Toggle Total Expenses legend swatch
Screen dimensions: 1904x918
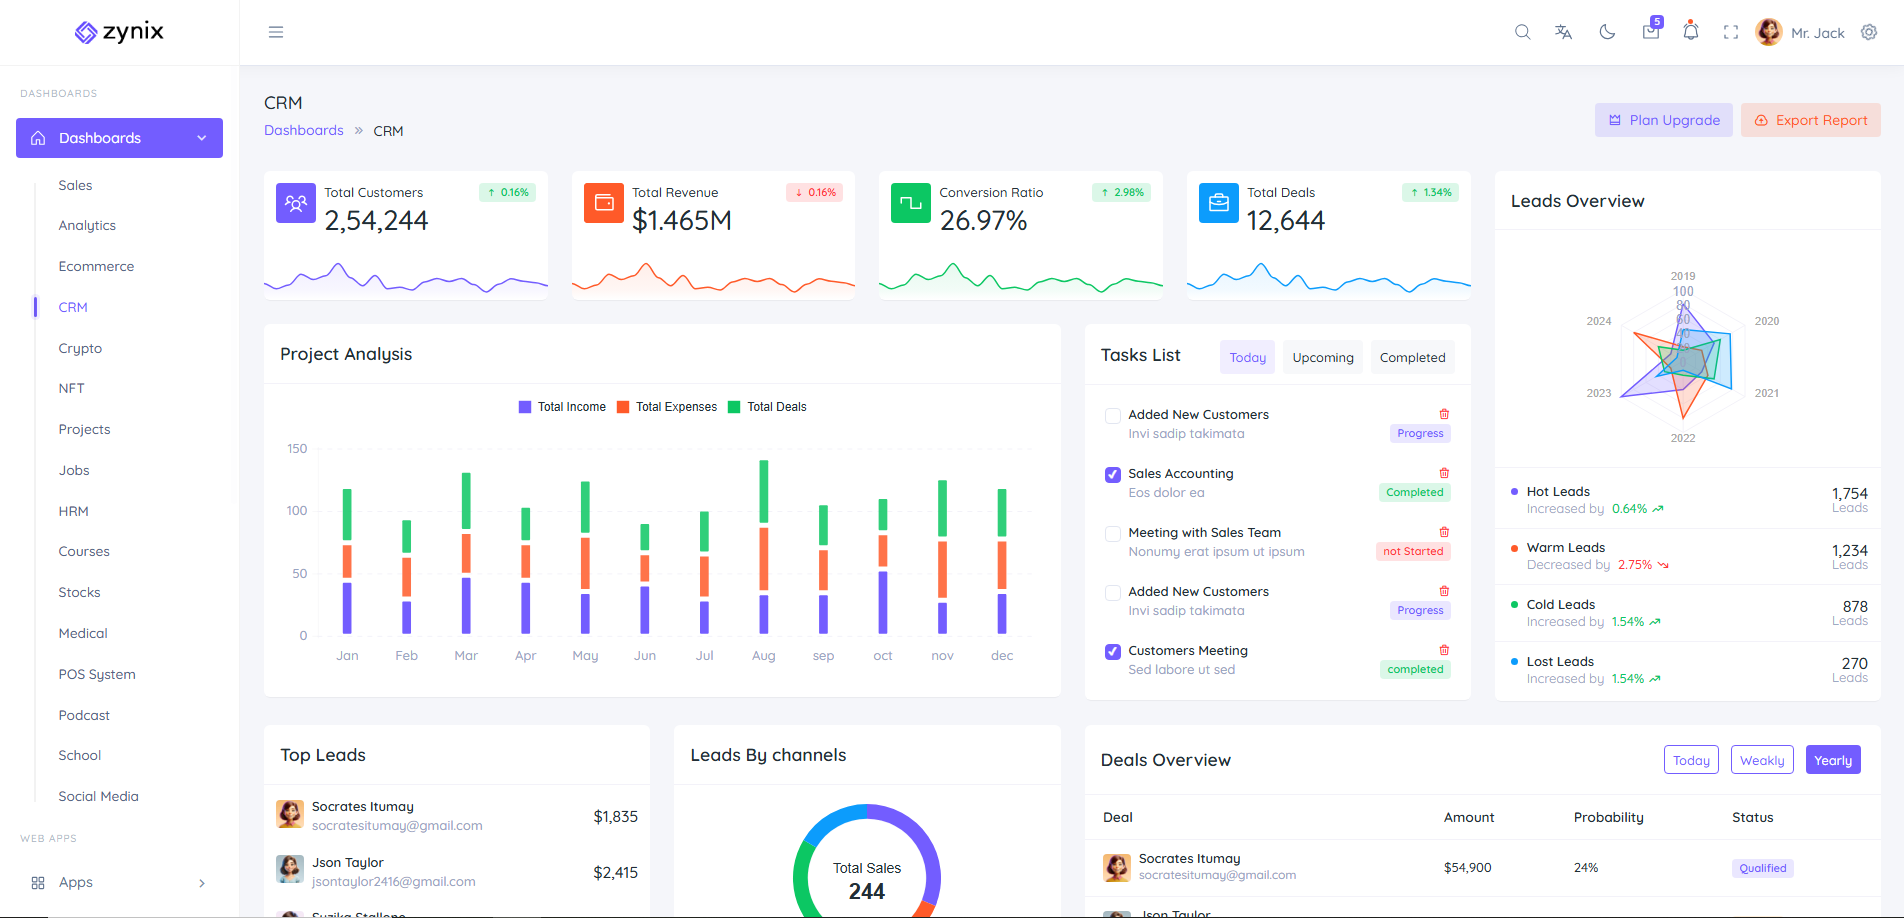pos(623,407)
